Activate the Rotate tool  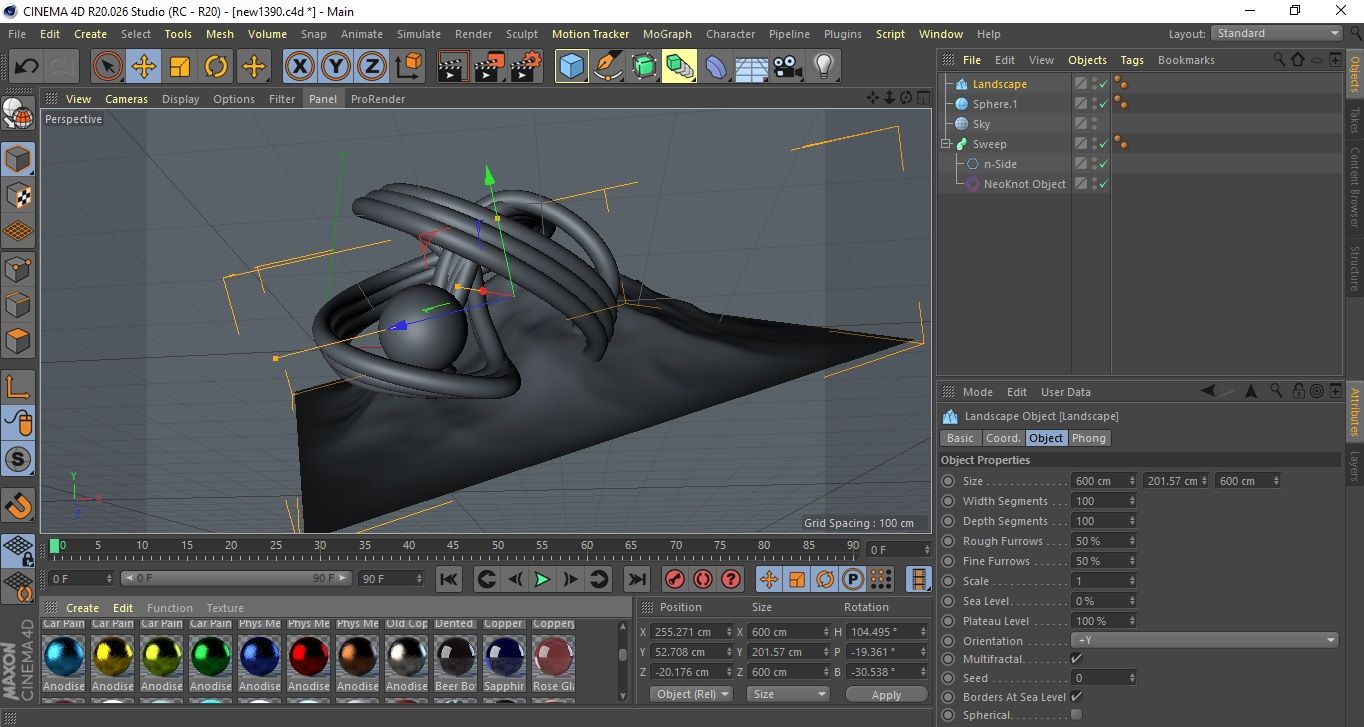tap(215, 67)
